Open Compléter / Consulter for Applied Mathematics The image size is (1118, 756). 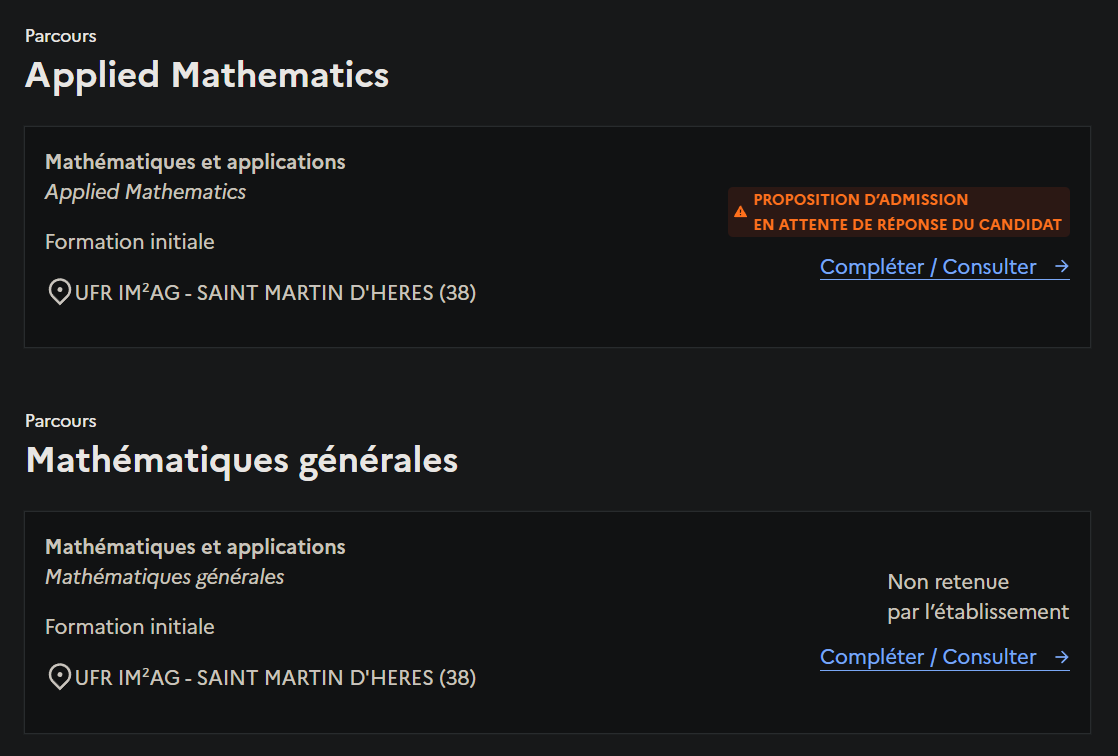click(x=928, y=267)
